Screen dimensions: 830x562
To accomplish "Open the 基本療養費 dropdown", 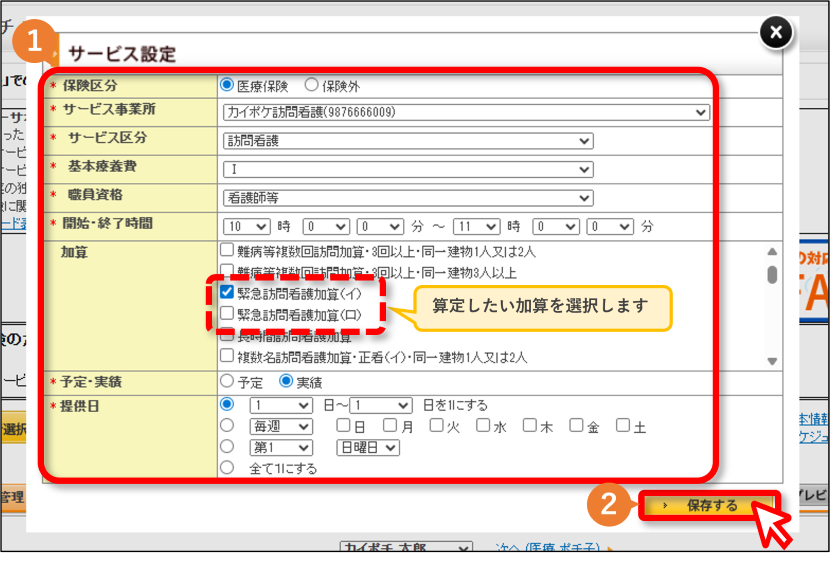I will (x=408, y=169).
